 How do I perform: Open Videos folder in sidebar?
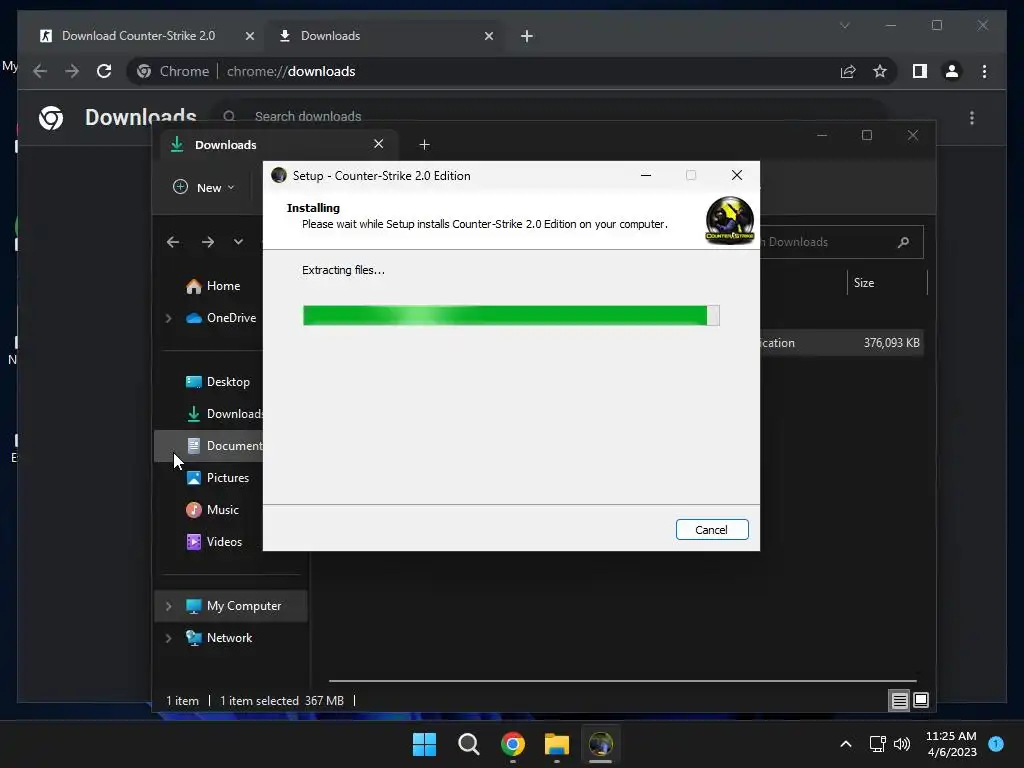click(214, 542)
